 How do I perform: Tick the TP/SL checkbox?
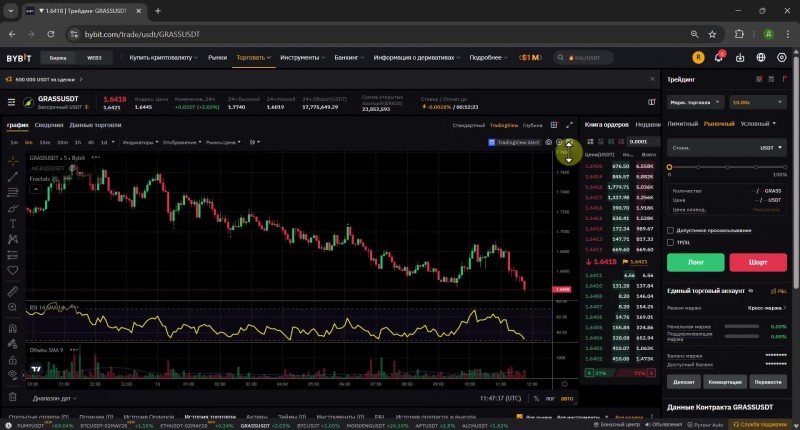pyautogui.click(x=671, y=242)
